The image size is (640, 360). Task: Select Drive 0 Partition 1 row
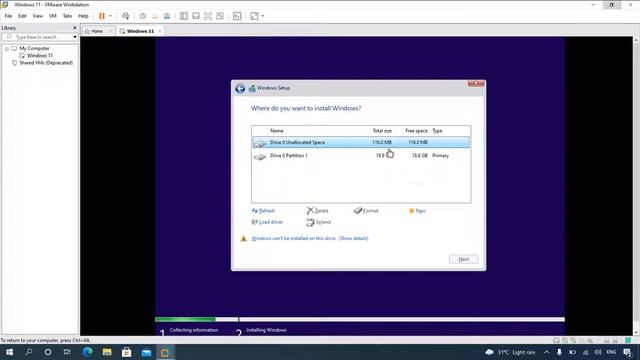(x=361, y=156)
